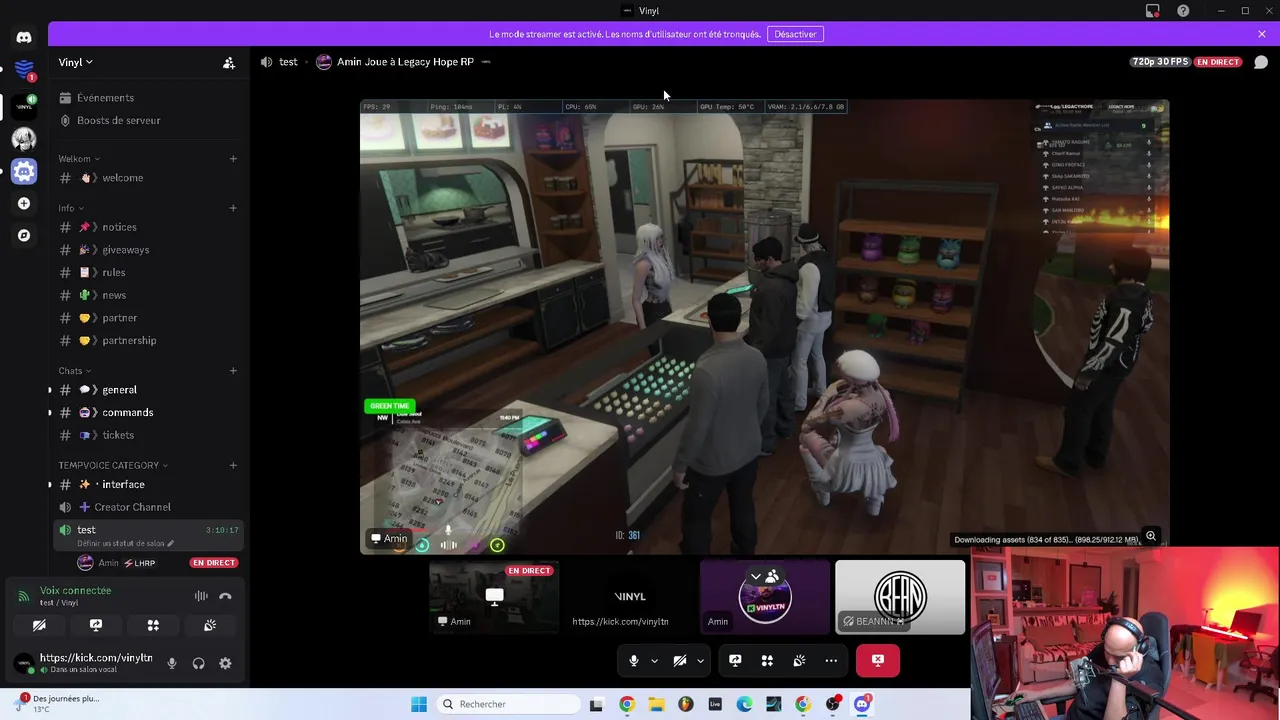Viewport: 1280px width, 720px height.
Task: Join the Creator Channel voice channel
Action: [x=148, y=507]
